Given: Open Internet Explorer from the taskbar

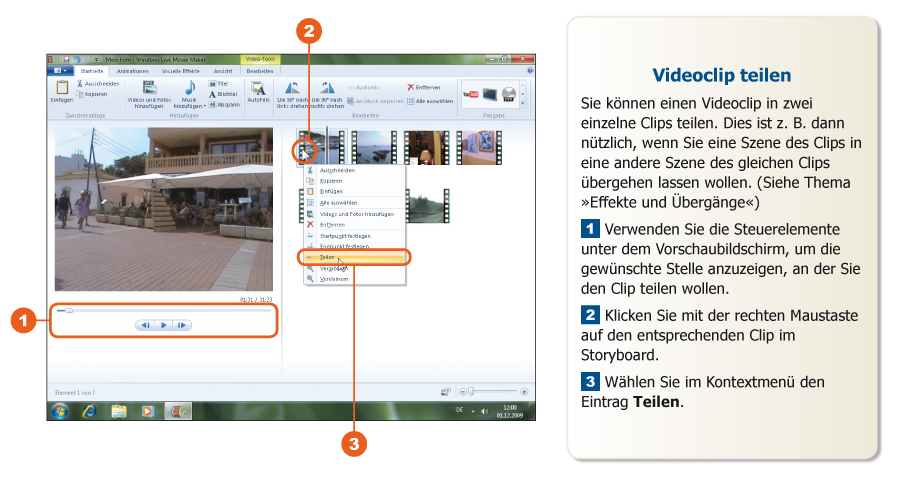Looking at the screenshot, I should tap(89, 410).
